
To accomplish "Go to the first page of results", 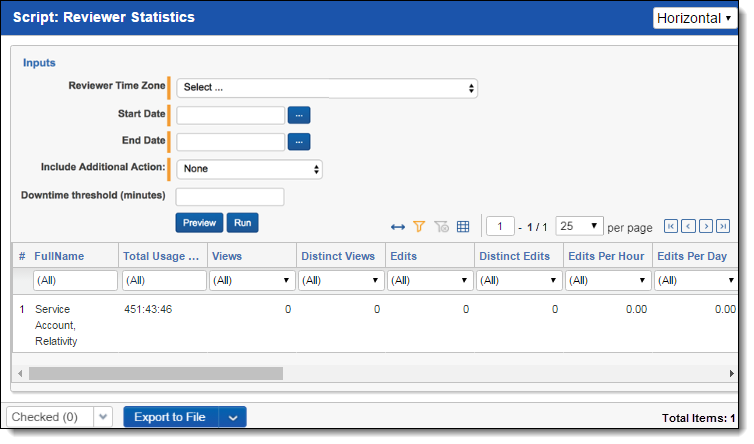I will coord(671,227).
